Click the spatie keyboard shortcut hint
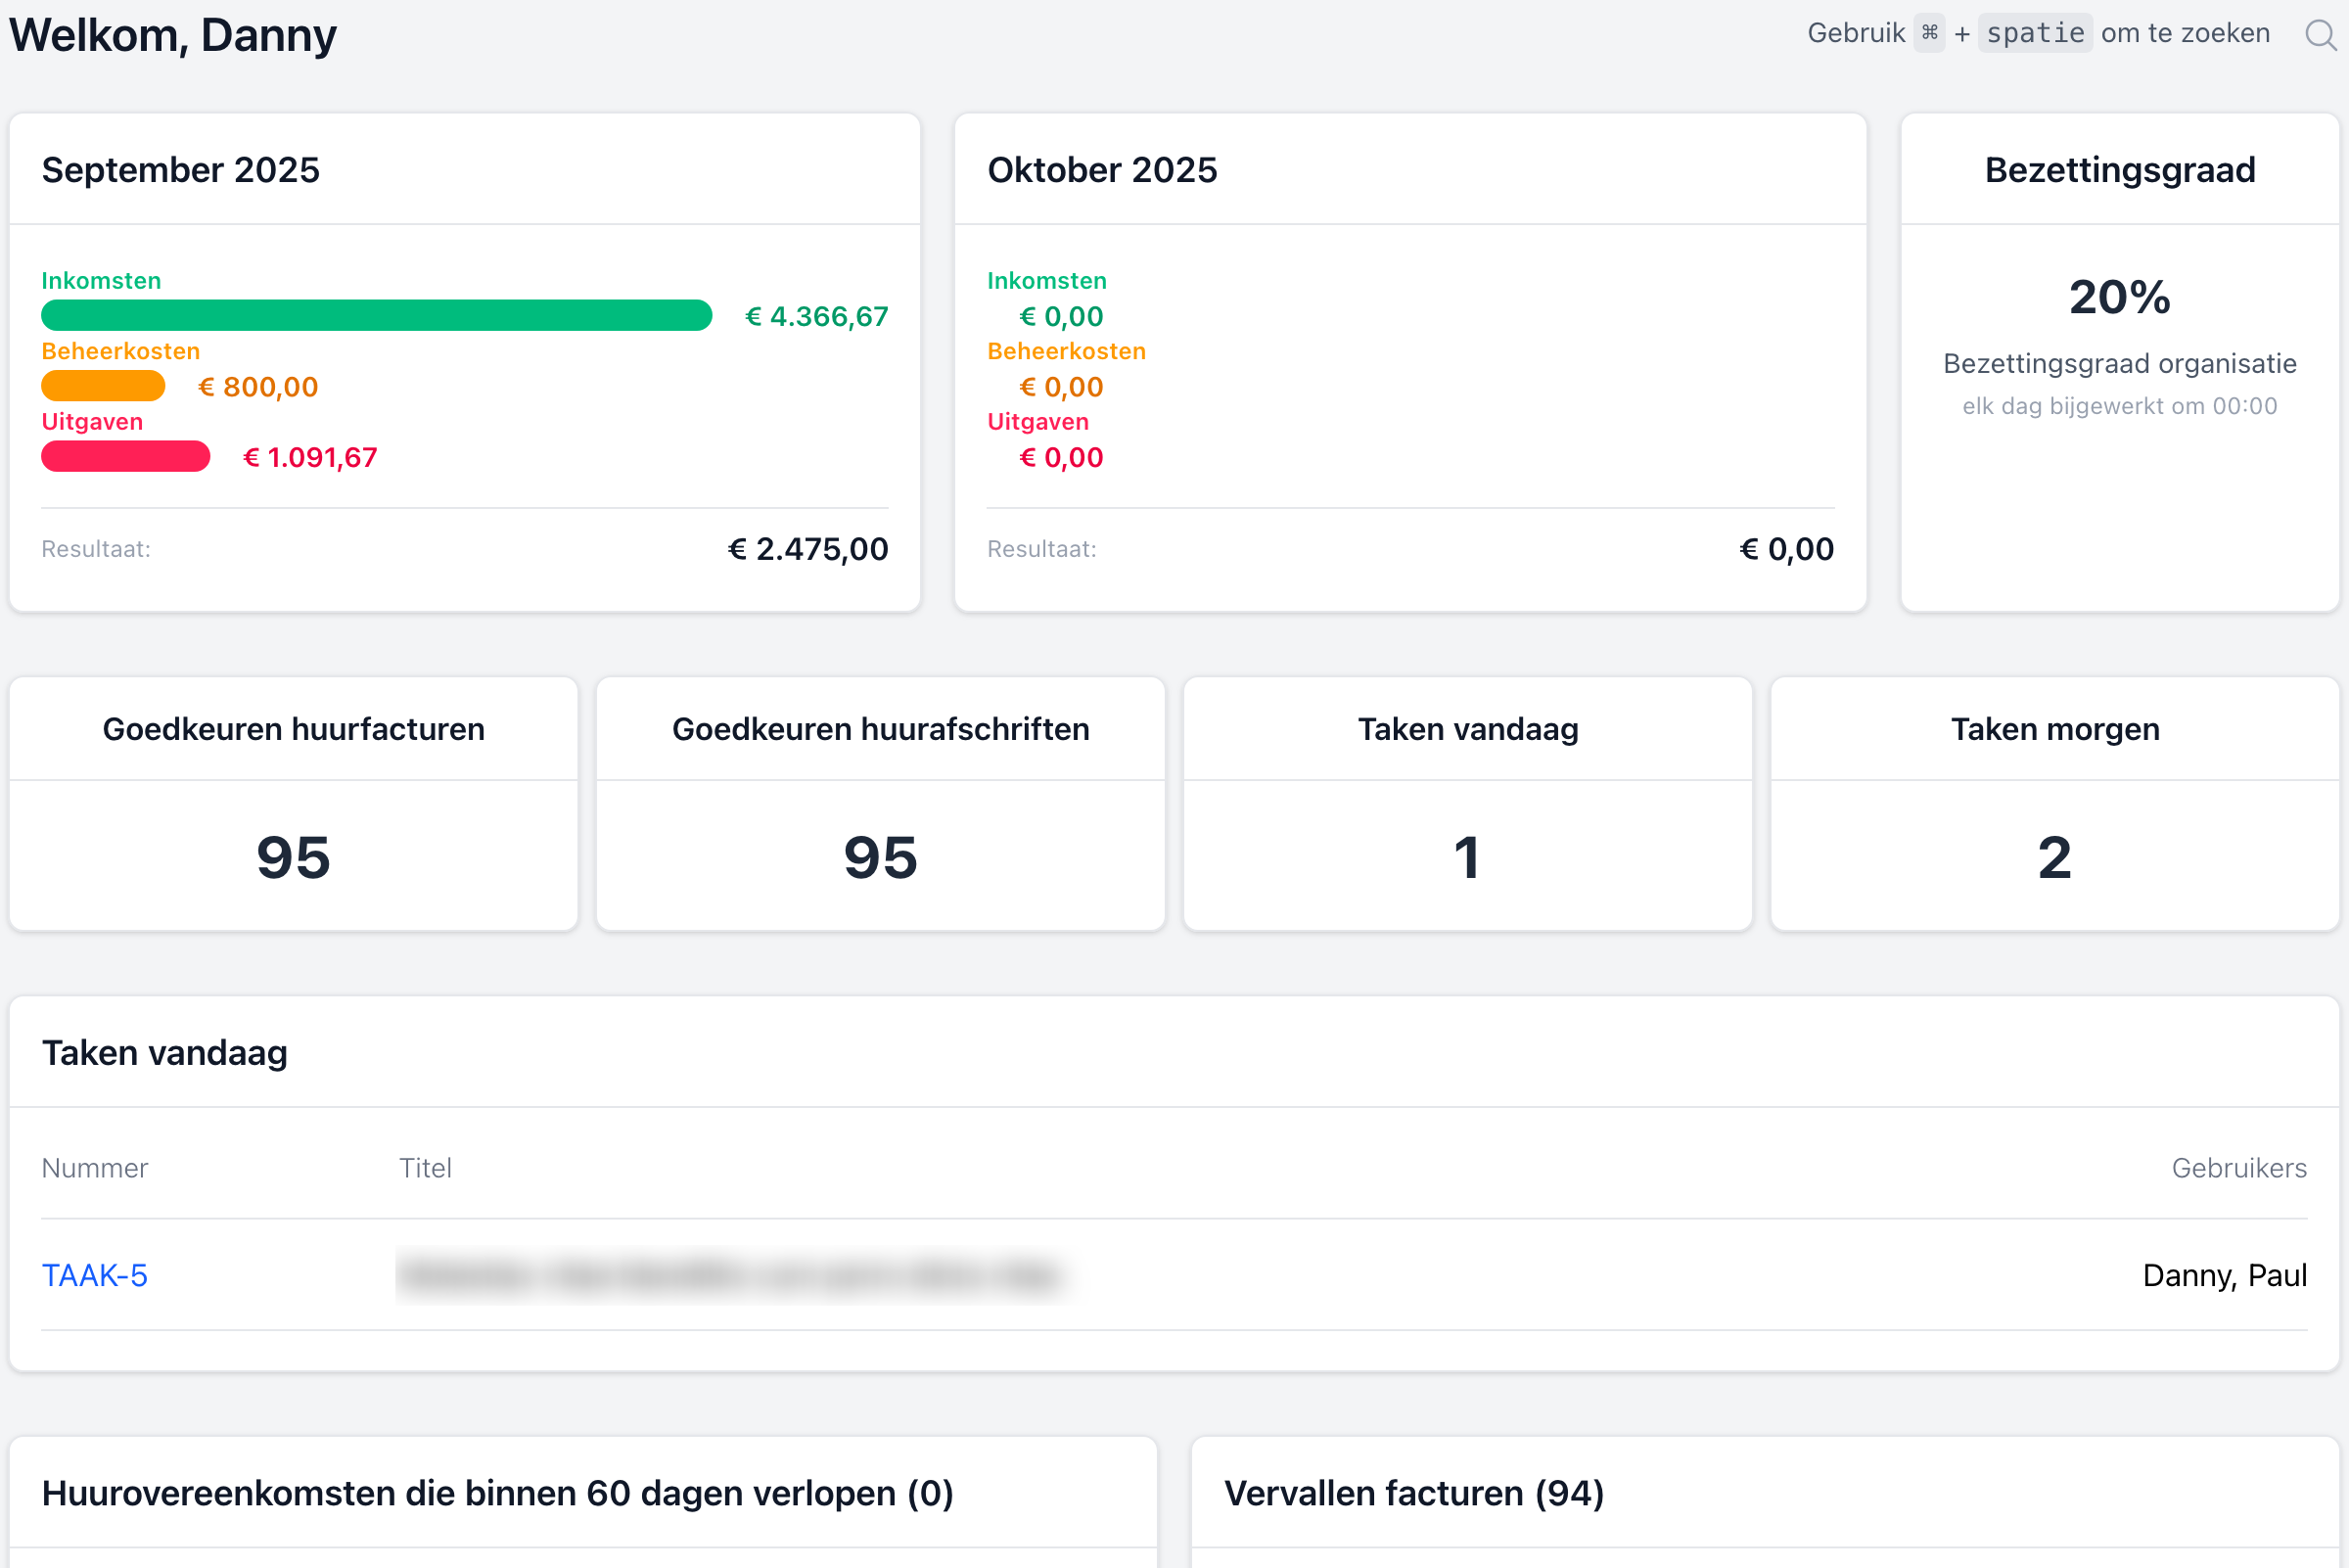The width and height of the screenshot is (2349, 1568). pos(2034,32)
